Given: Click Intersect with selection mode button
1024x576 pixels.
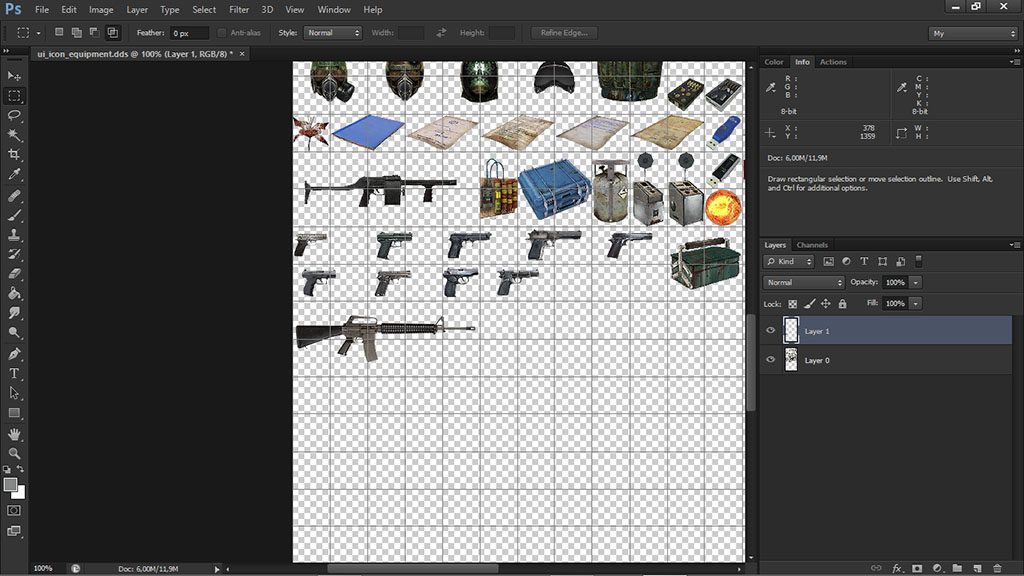Looking at the screenshot, I should pos(112,32).
